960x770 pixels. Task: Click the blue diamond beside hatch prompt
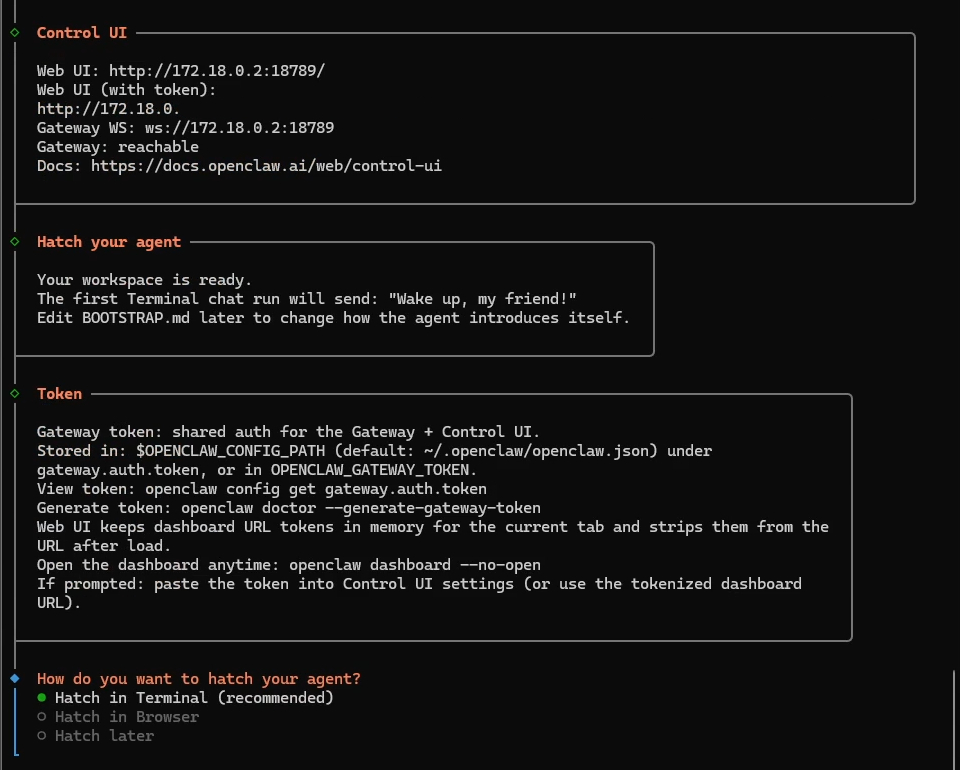click(x=15, y=678)
